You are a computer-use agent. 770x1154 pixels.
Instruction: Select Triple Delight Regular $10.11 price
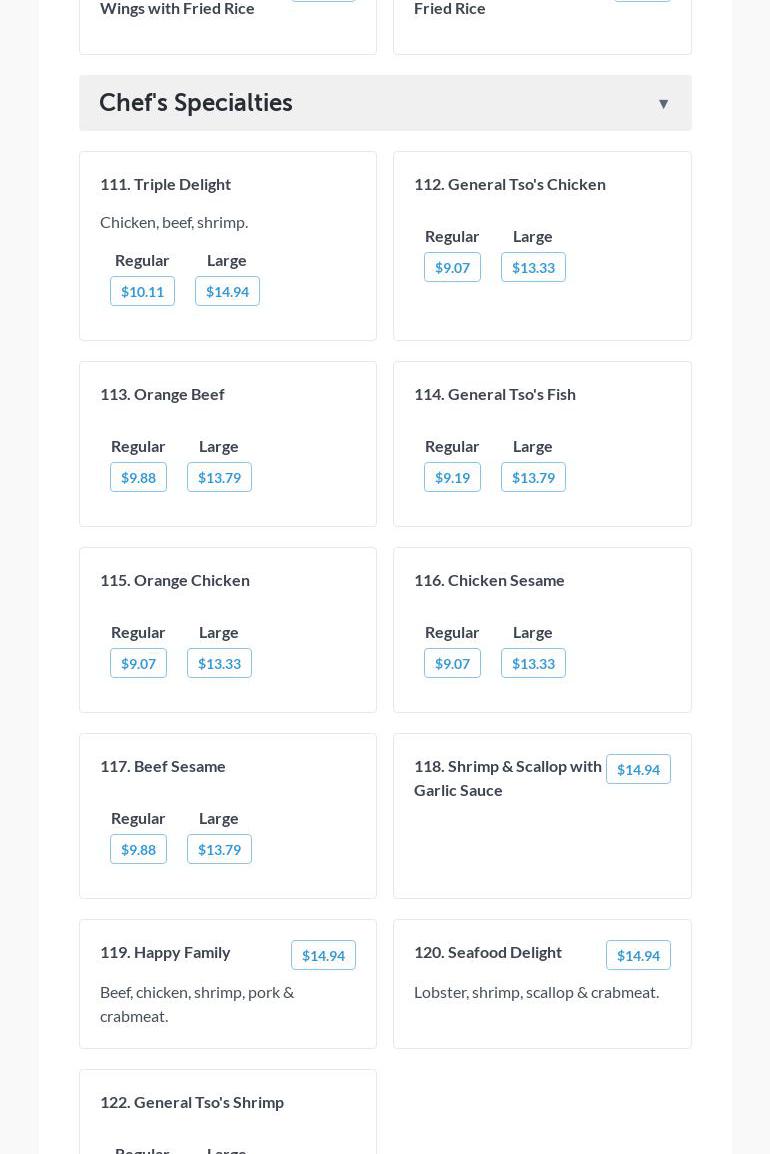[x=142, y=292]
